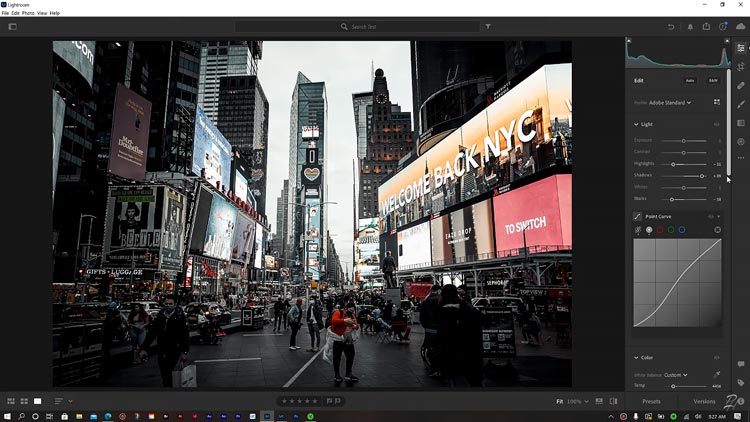
Task: Click the show original compare icon
Action: [614, 401]
